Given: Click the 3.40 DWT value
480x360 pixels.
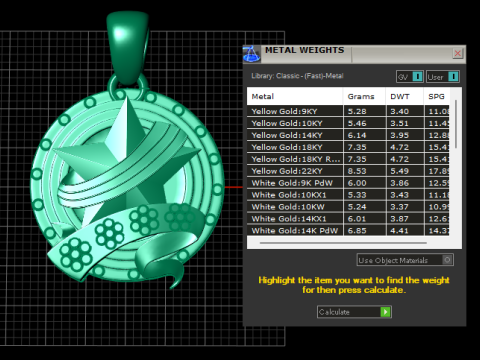Looking at the screenshot, I should click(399, 111).
